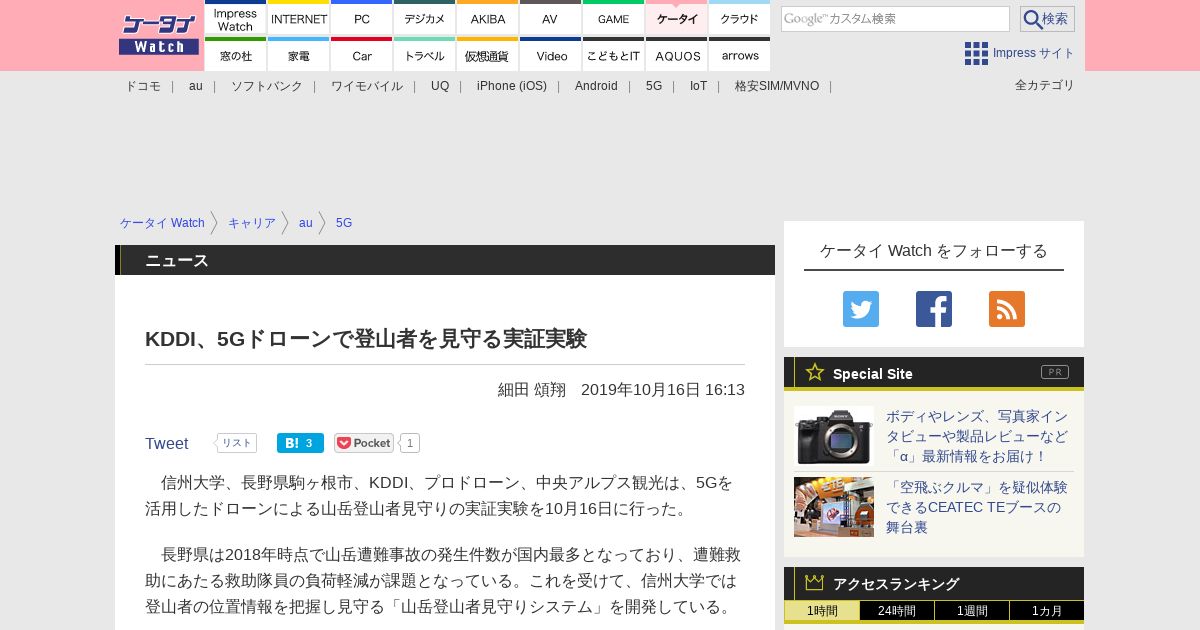Go to ドコモ category
The width and height of the screenshot is (1200, 630).
[143, 86]
